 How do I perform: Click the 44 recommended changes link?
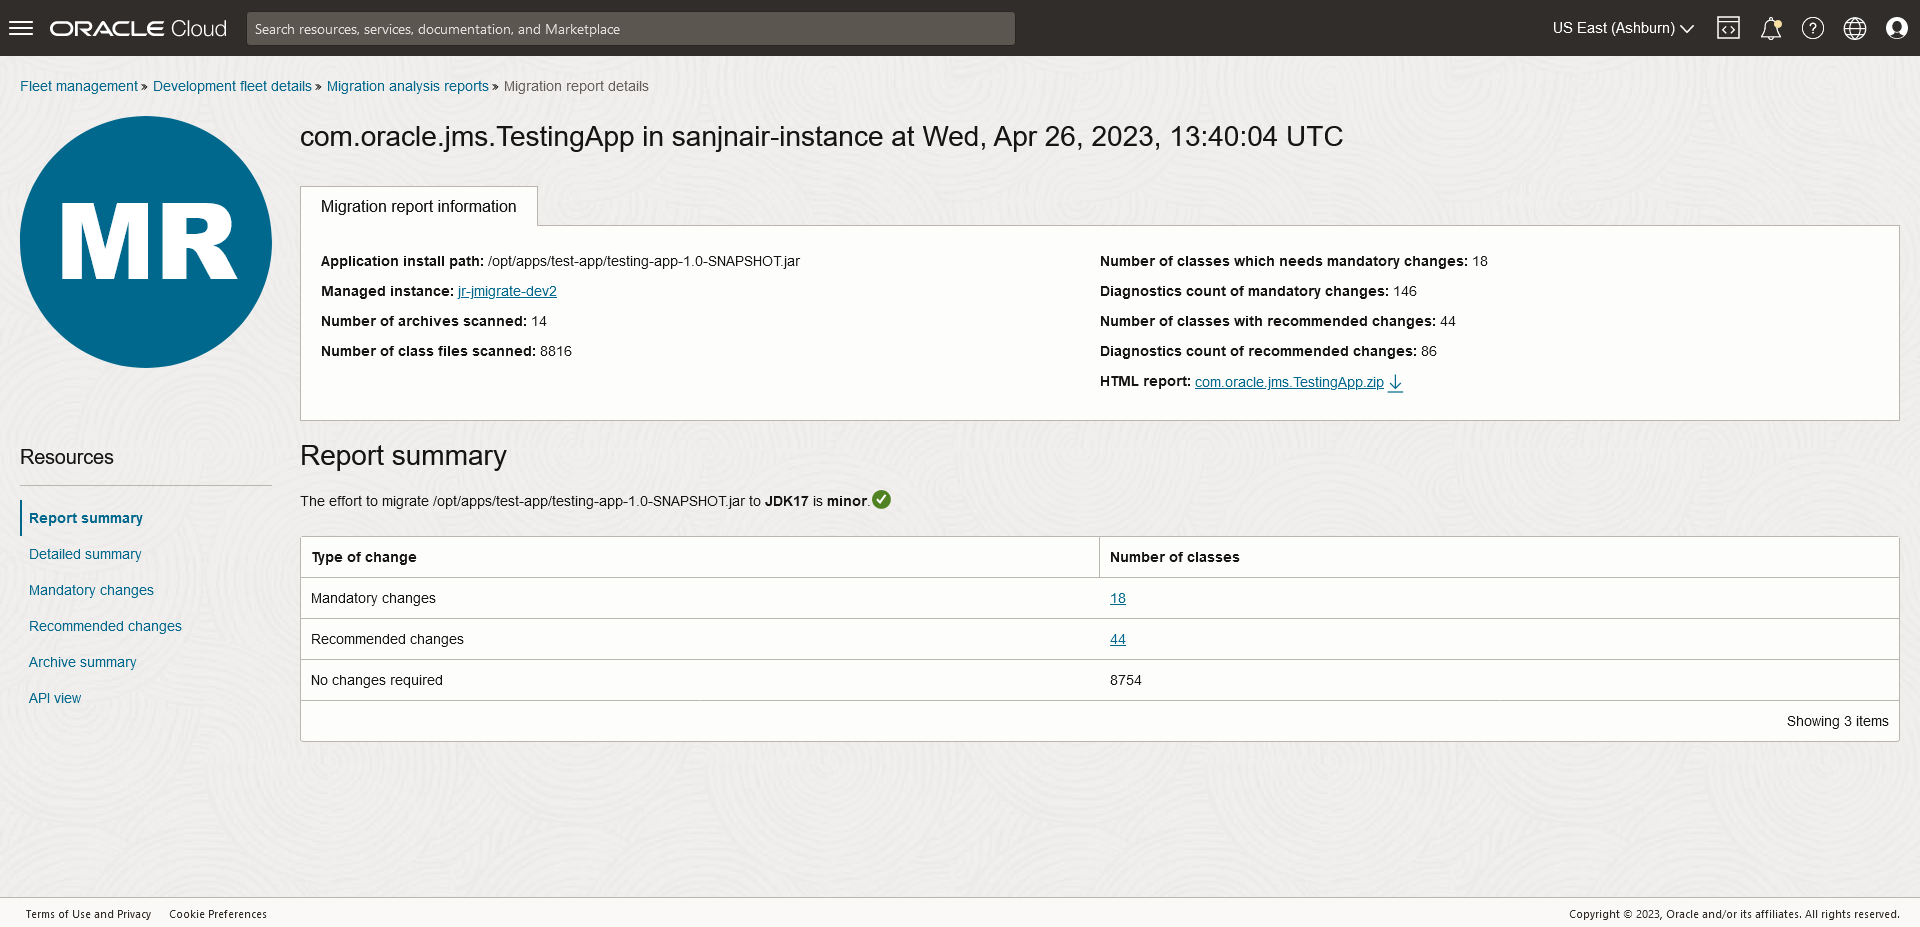[1117, 639]
